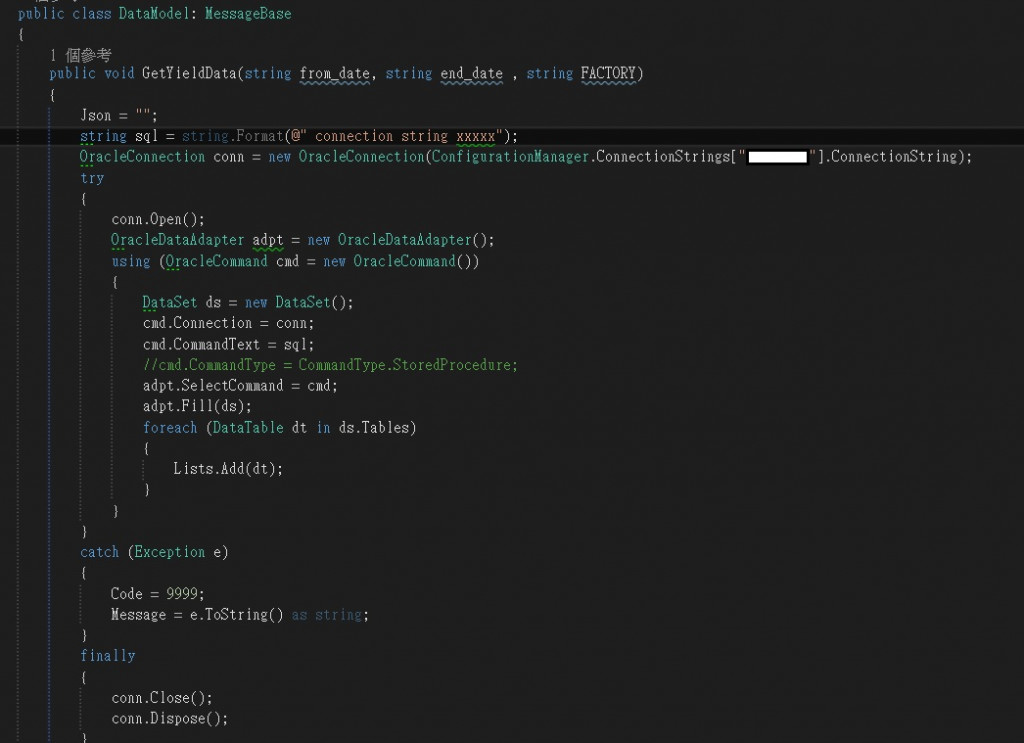Click the catch keyword
The image size is (1024, 743).
click(x=99, y=552)
